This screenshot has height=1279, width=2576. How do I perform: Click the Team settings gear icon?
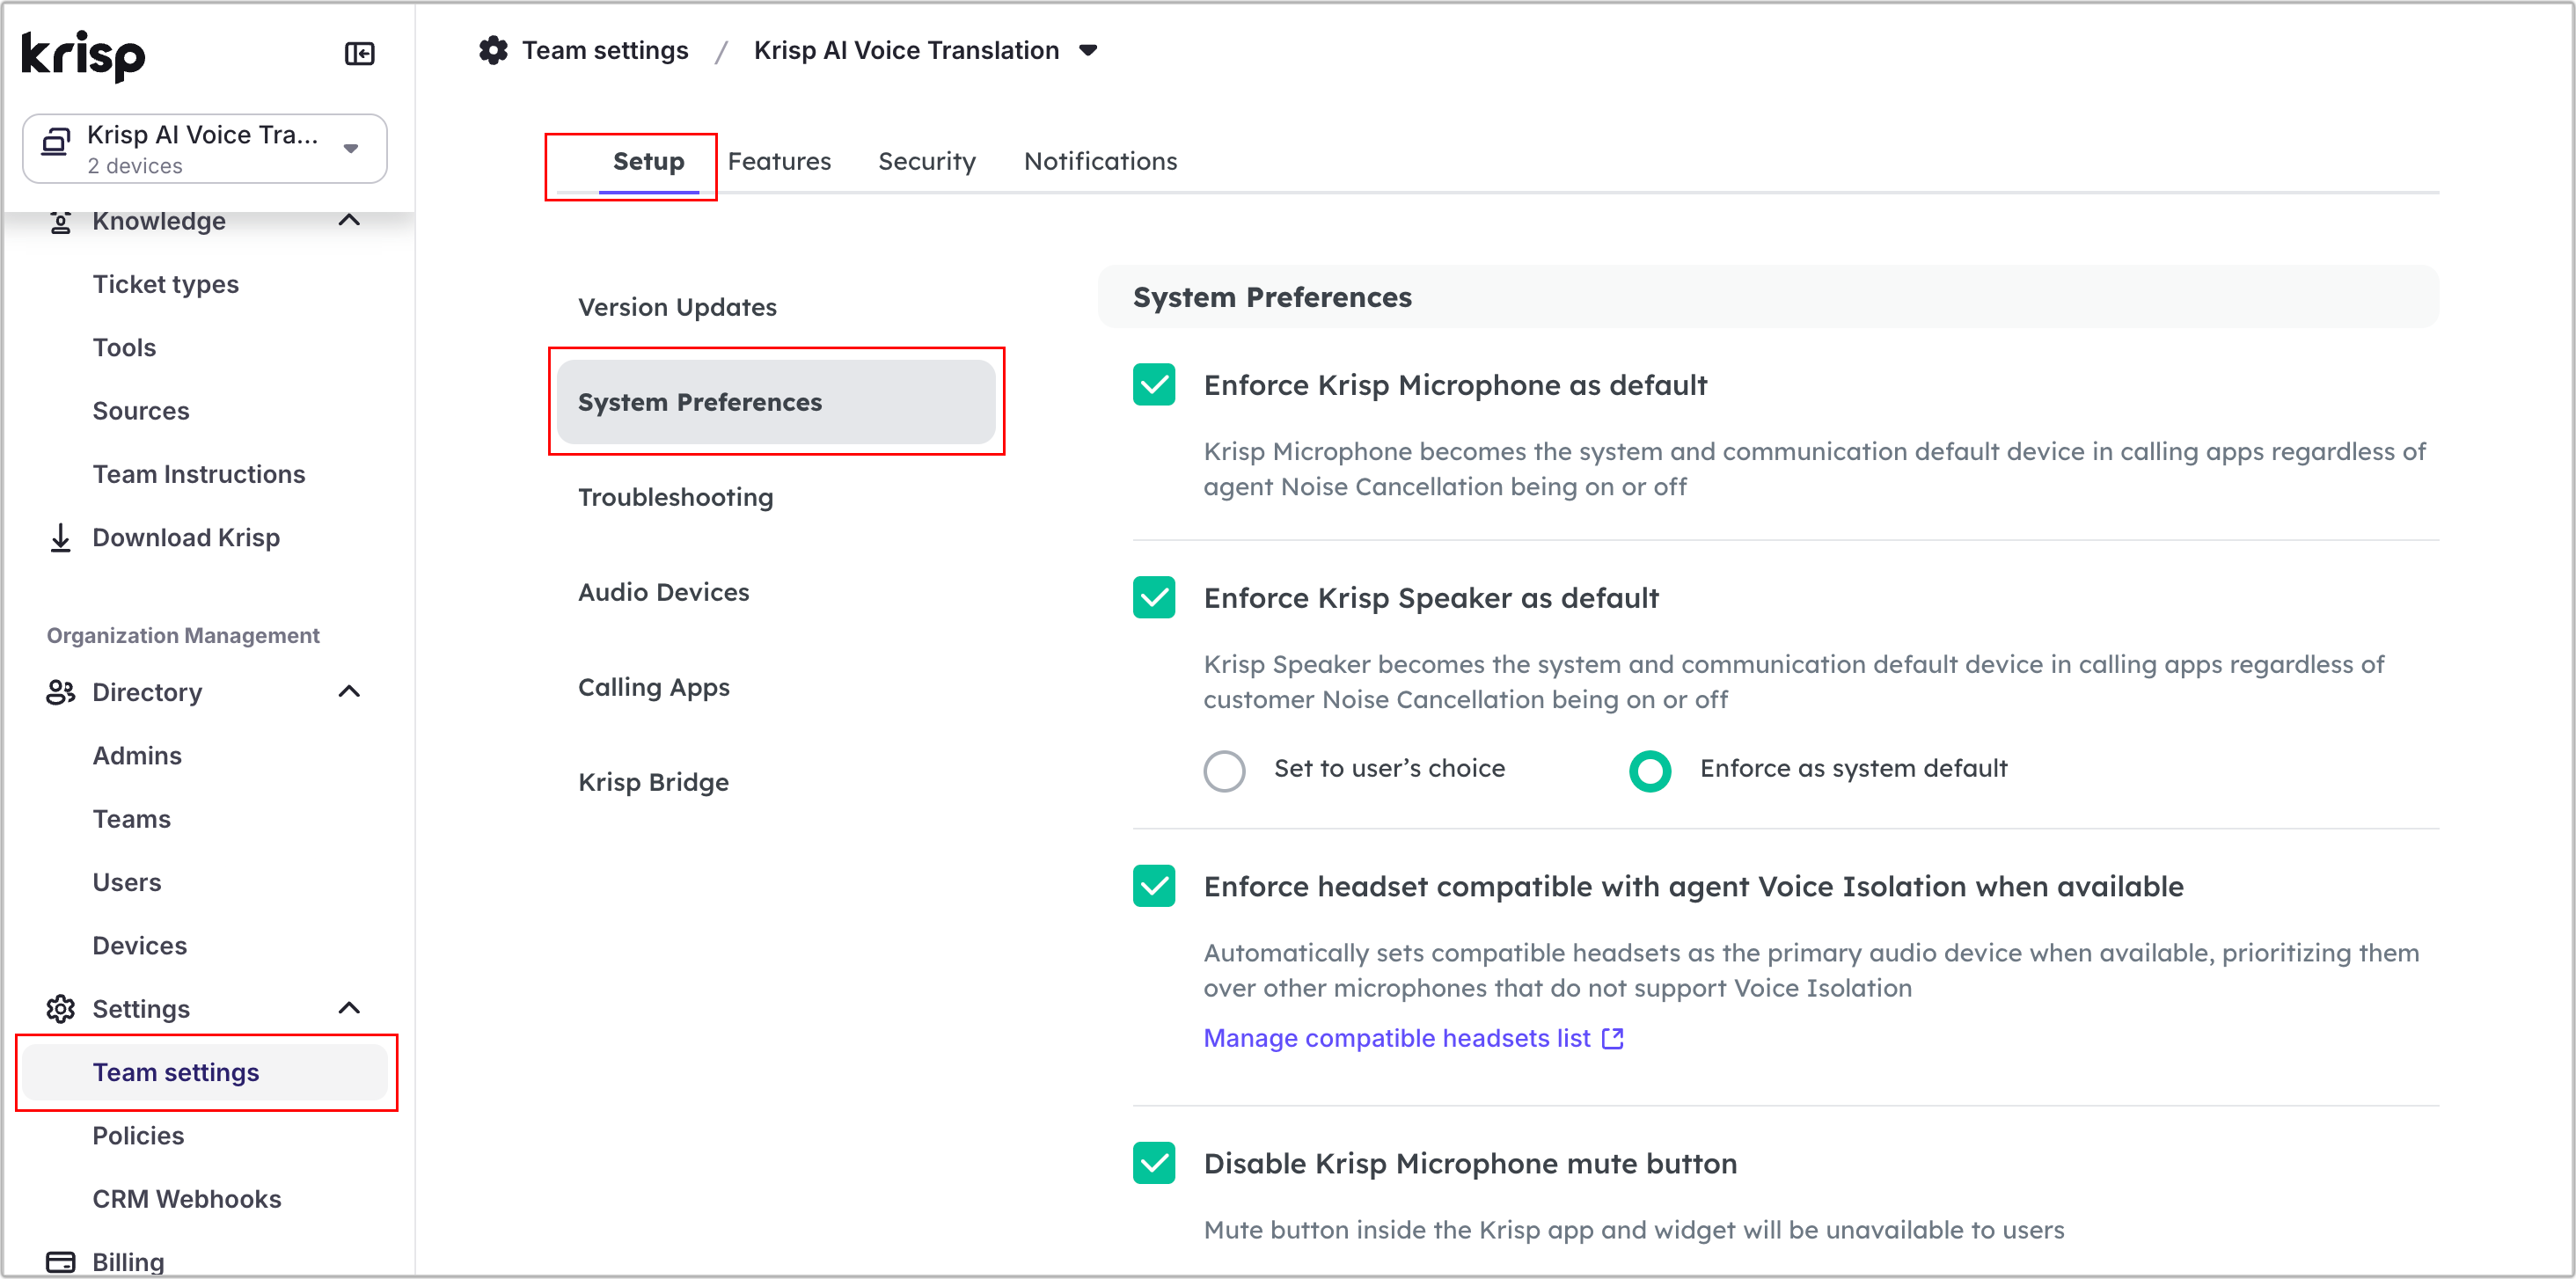point(493,50)
